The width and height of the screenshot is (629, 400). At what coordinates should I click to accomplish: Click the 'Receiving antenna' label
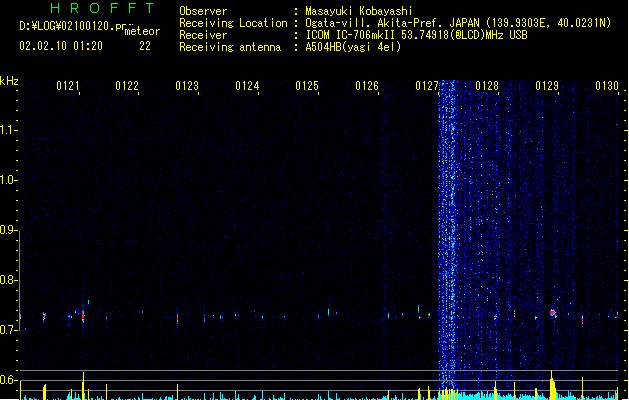click(230, 47)
